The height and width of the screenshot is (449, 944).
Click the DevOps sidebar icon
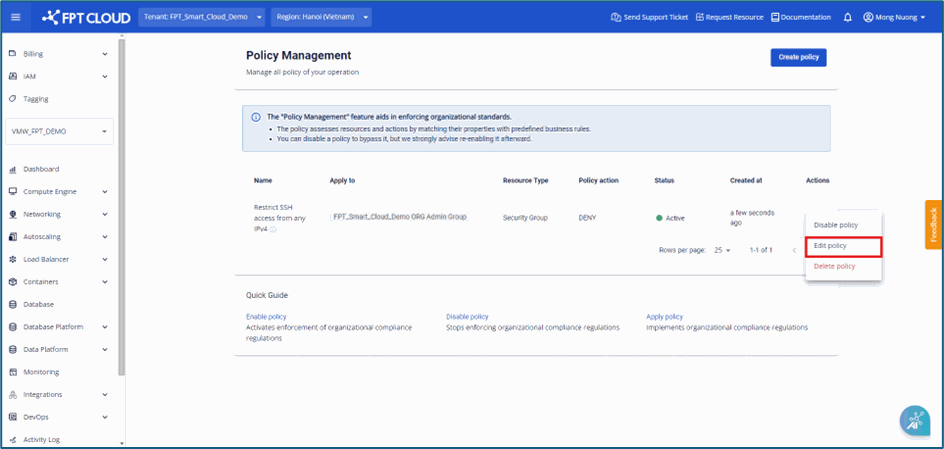[12, 417]
